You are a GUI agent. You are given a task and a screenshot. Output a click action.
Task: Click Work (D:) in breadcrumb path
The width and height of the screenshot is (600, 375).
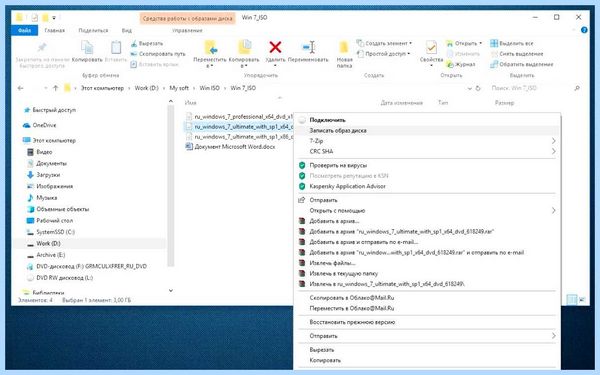[146, 88]
